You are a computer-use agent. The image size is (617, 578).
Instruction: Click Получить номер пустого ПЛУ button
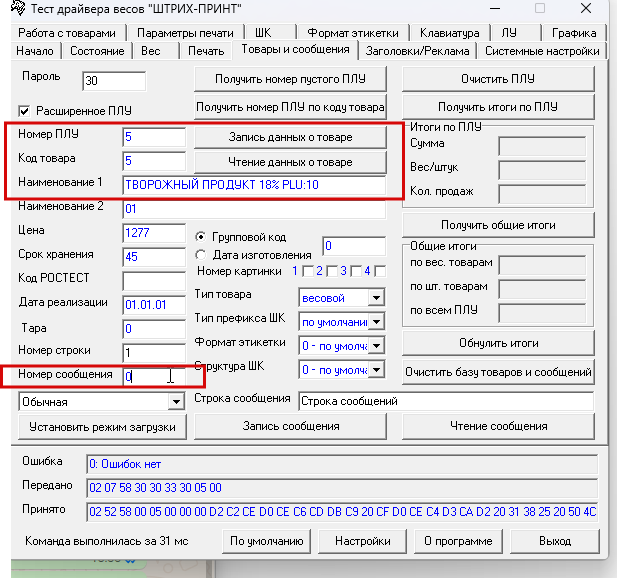(290, 79)
